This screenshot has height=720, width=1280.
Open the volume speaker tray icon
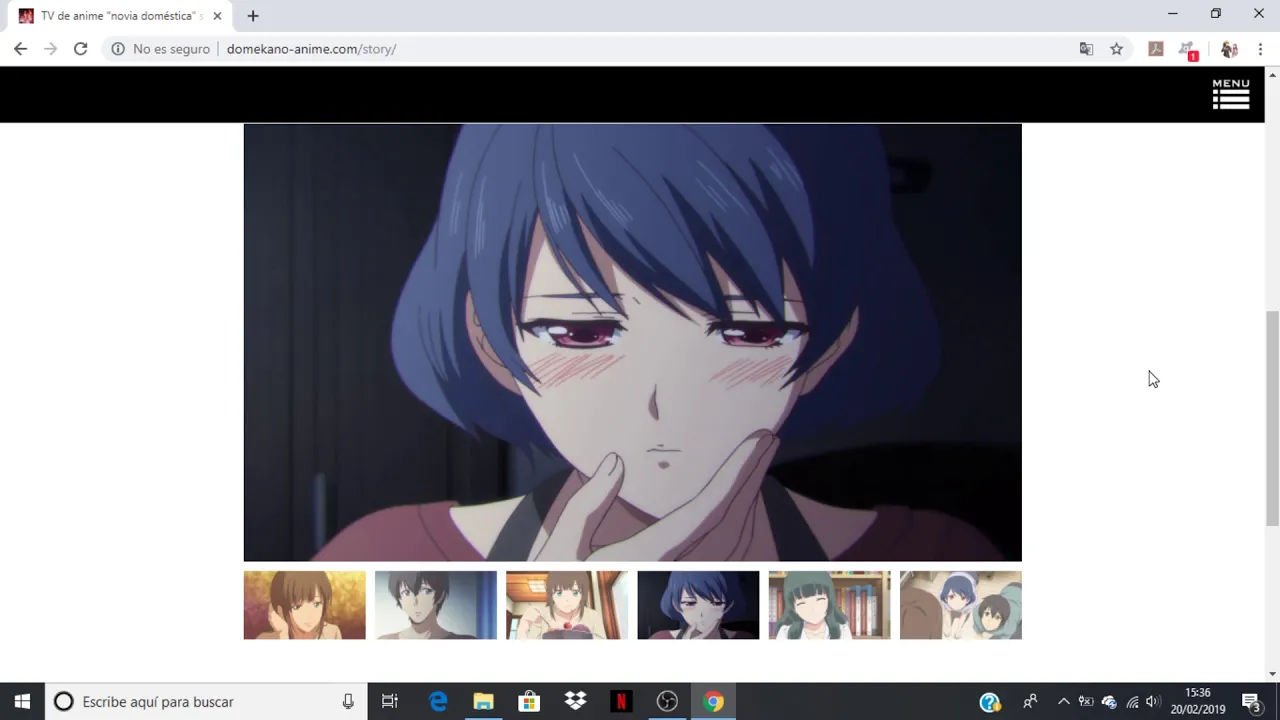click(1153, 701)
